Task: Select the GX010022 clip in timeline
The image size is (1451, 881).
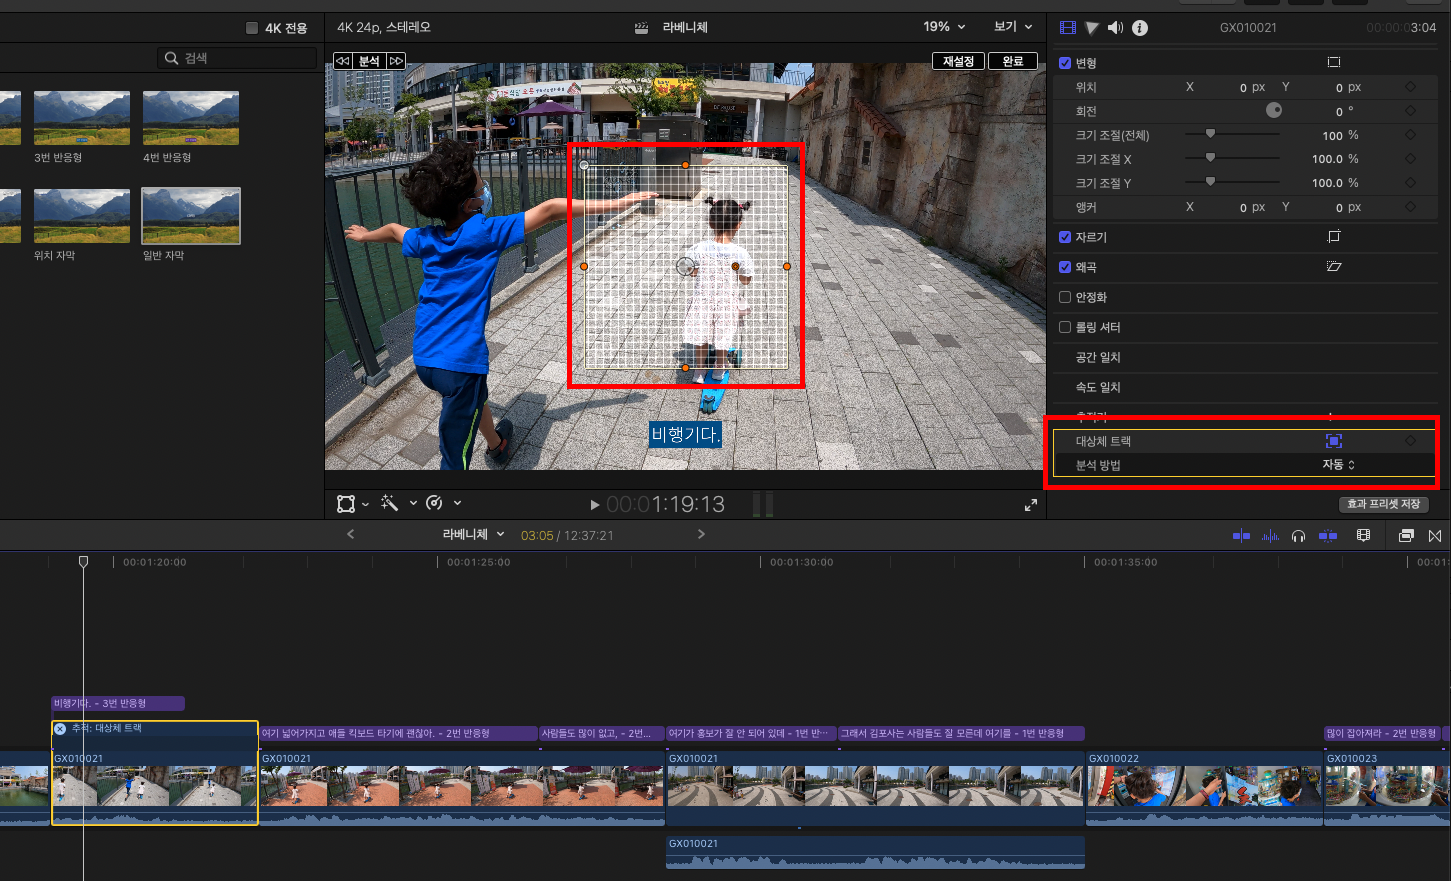Action: pos(1205,789)
